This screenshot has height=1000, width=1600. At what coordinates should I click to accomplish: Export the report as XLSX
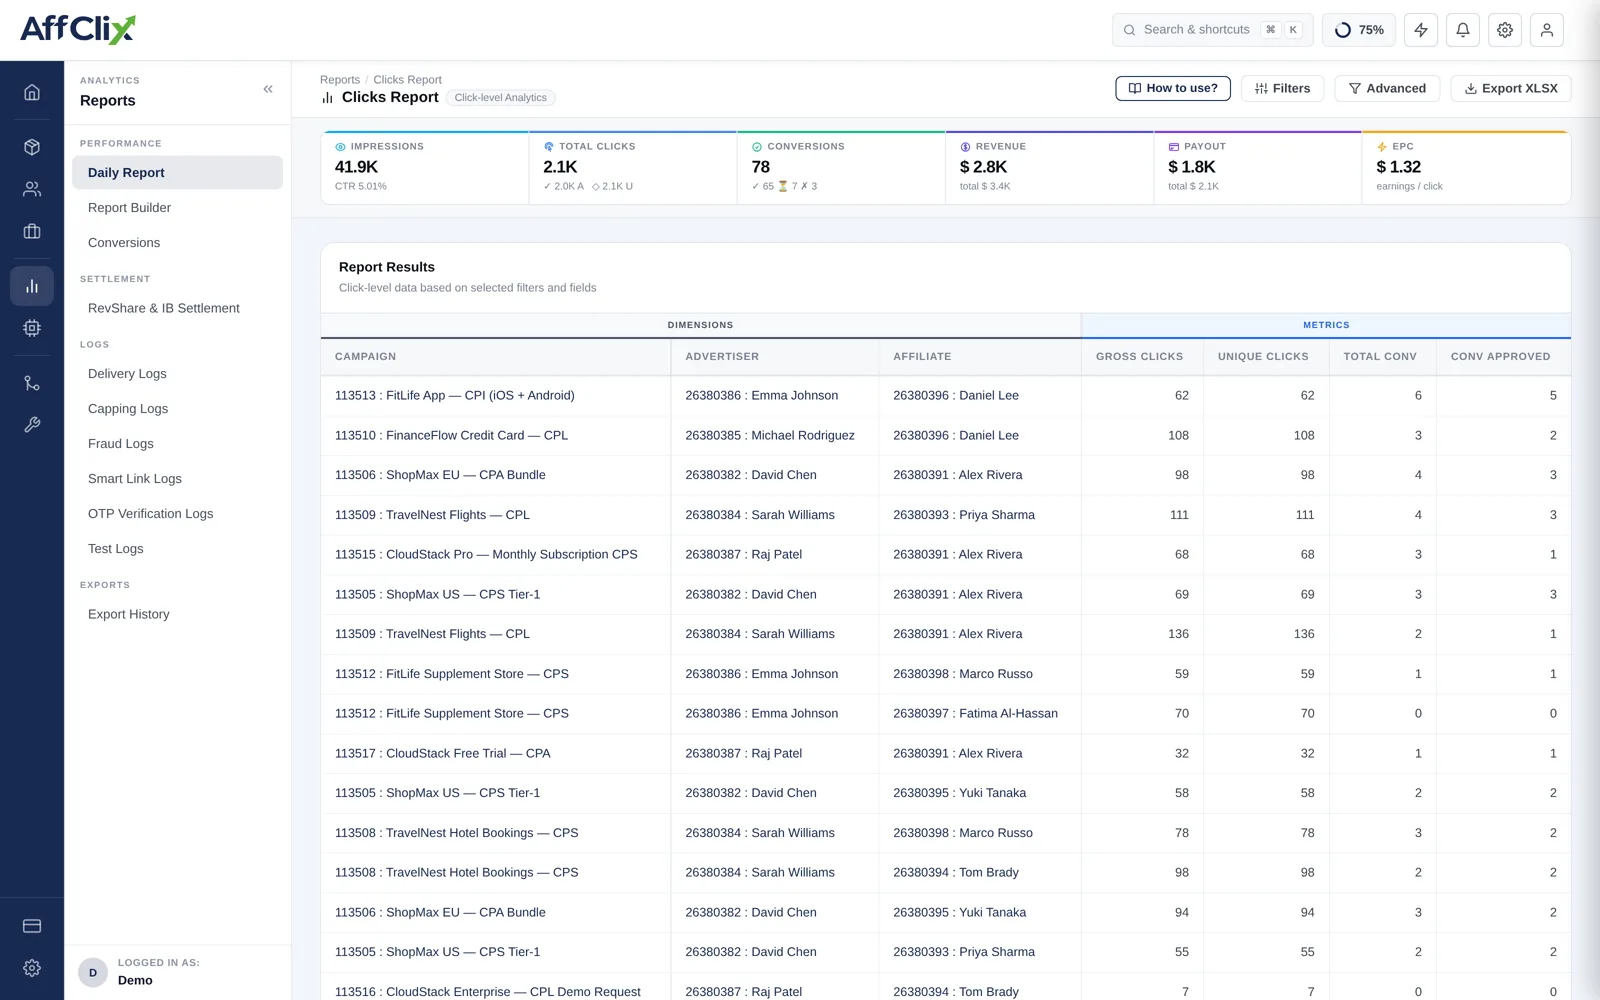click(1511, 88)
